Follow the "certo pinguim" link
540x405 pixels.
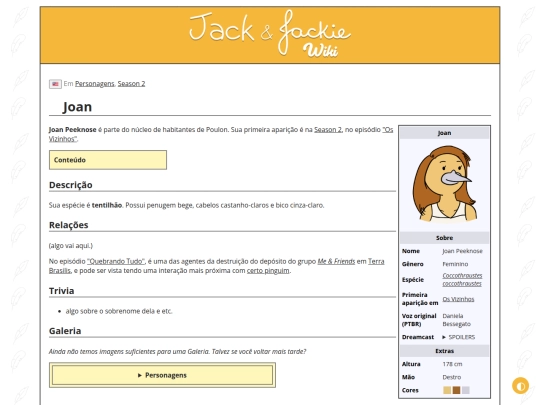tap(268, 271)
